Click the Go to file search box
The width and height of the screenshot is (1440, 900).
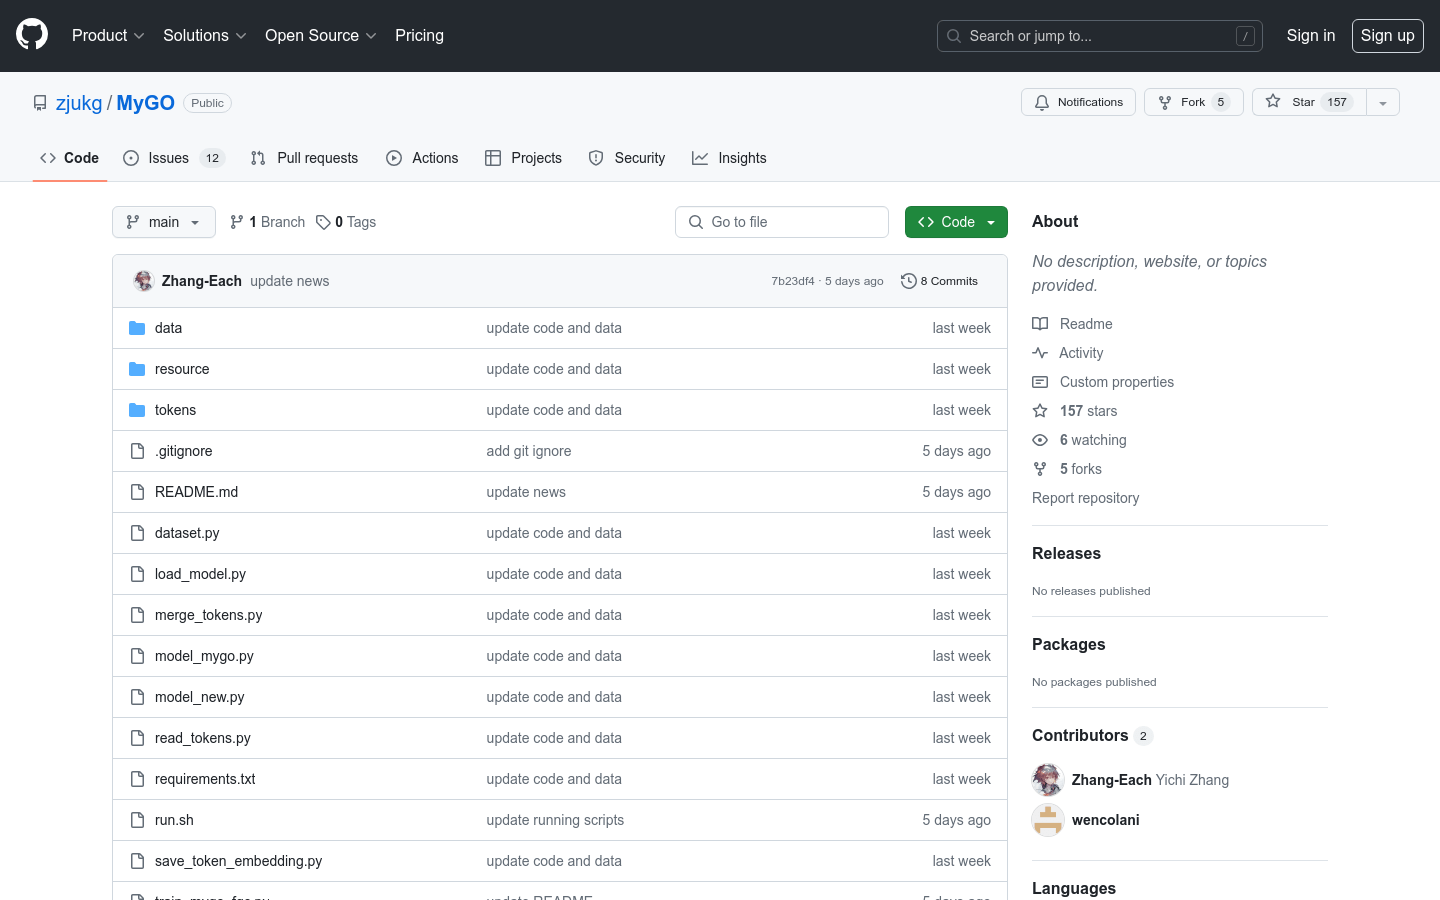click(x=782, y=222)
